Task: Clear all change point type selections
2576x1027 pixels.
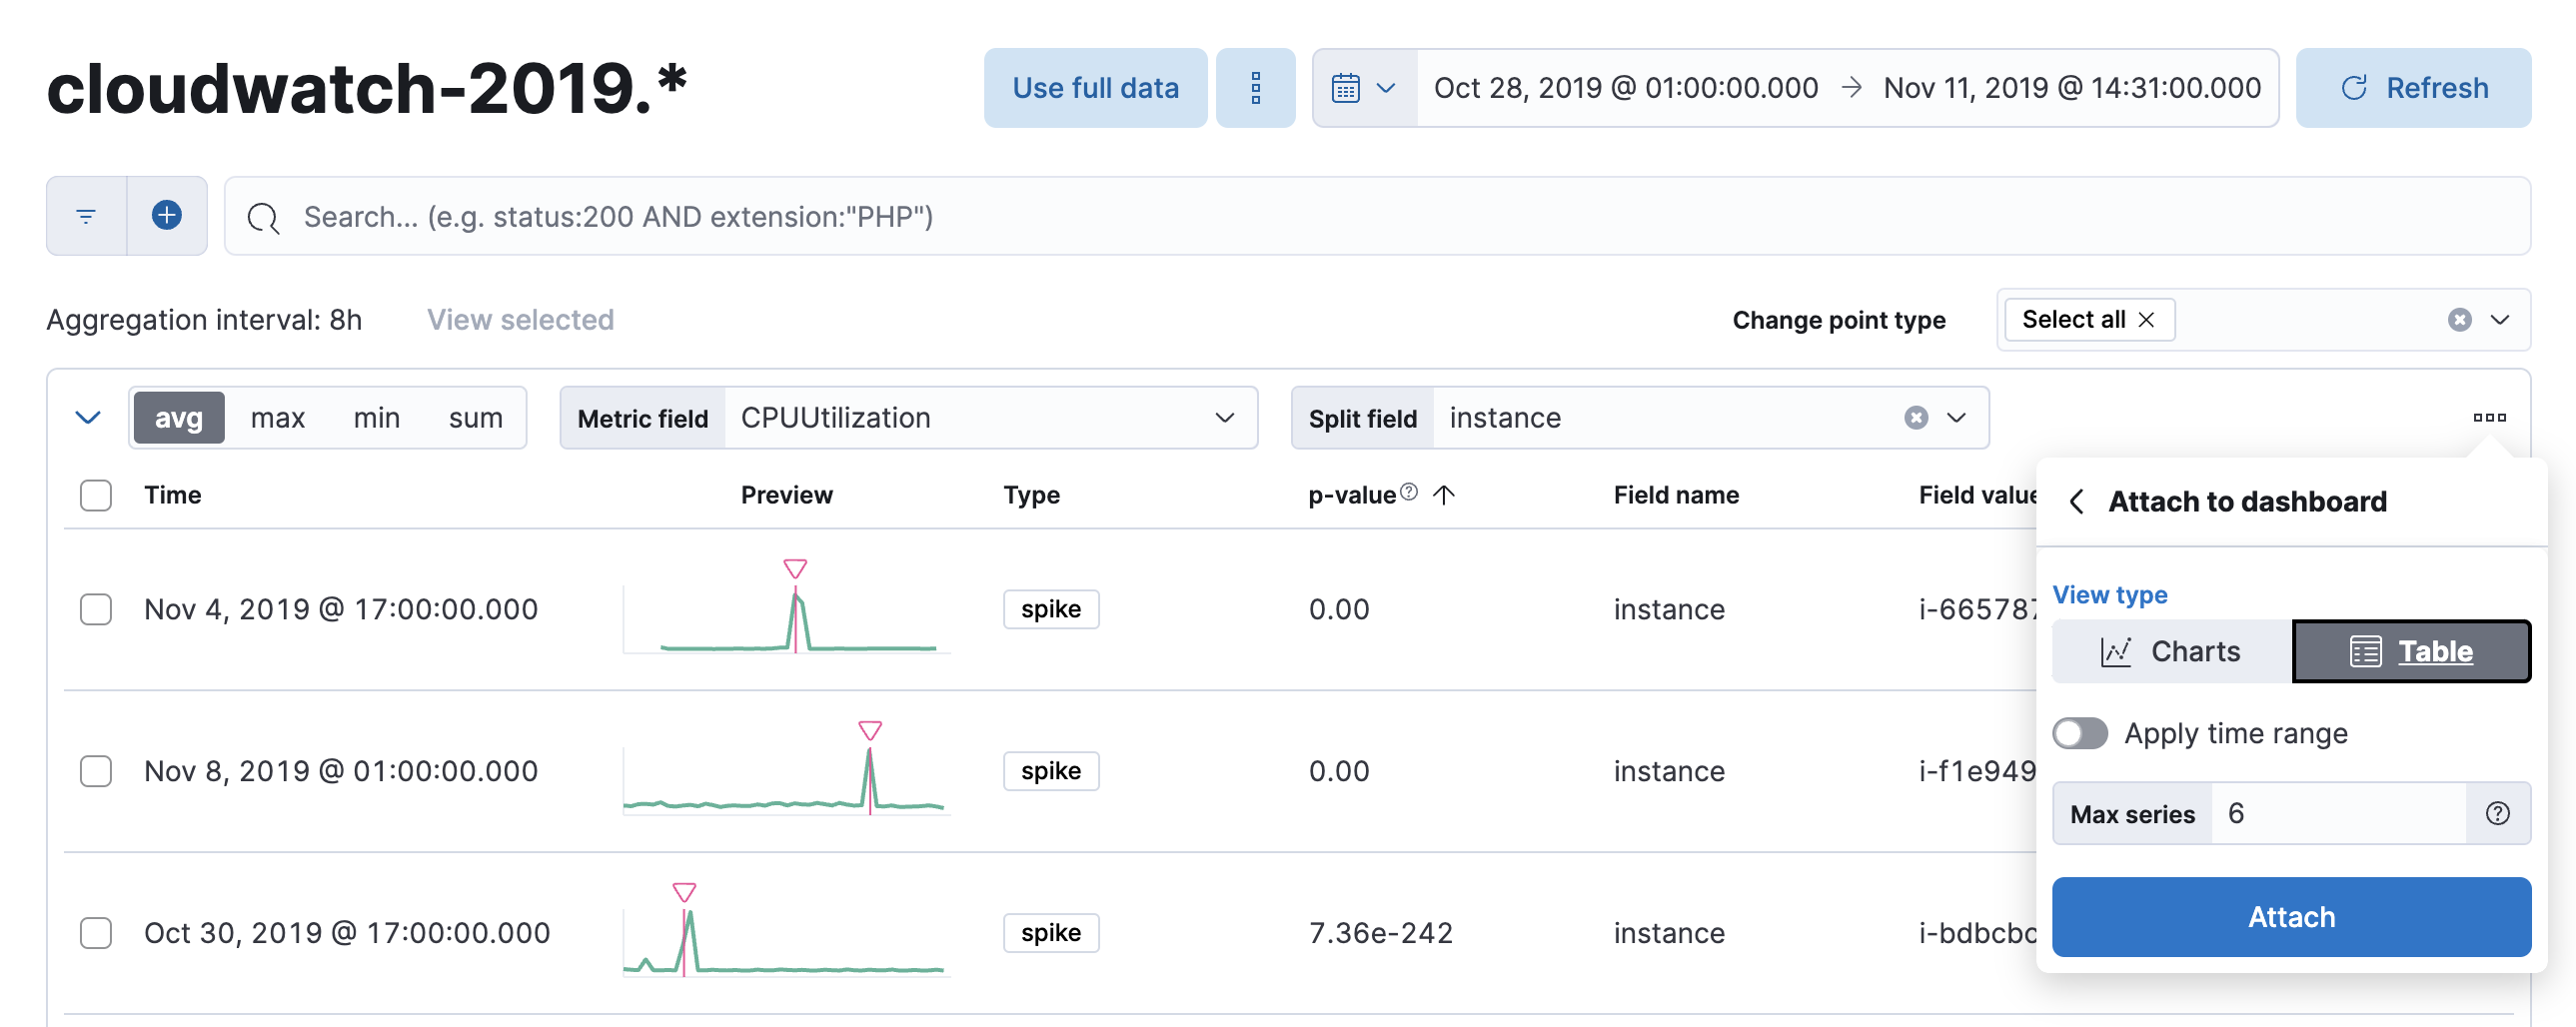Action: pos(2459,319)
